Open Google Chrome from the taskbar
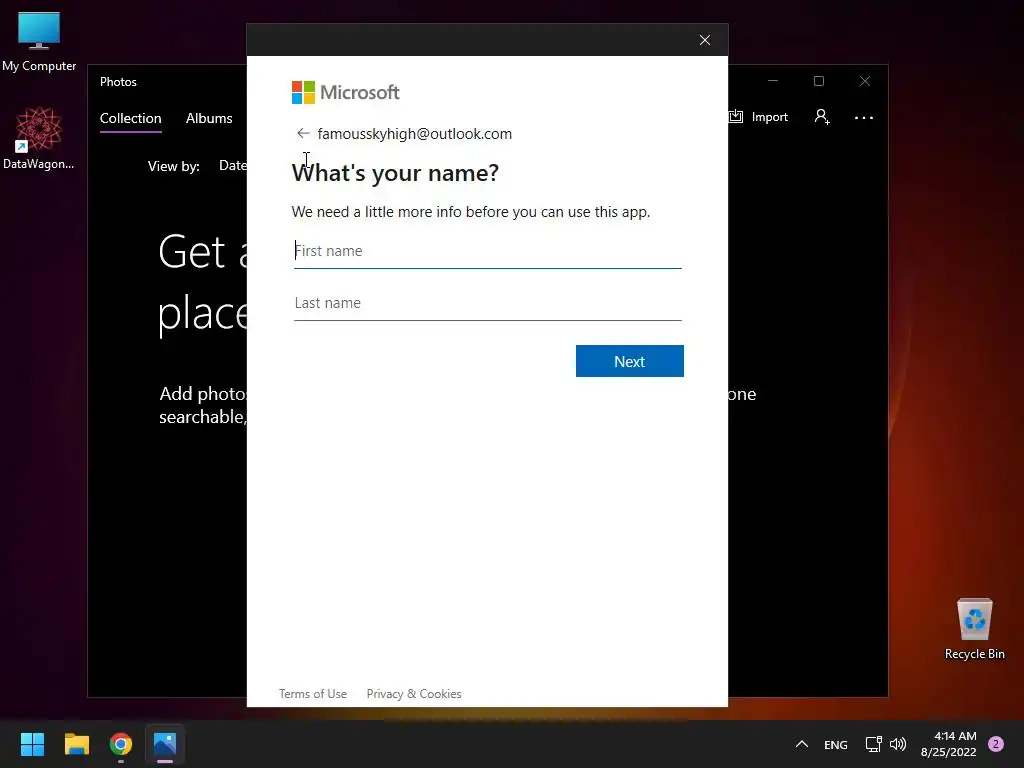The image size is (1024, 768). coord(121,744)
